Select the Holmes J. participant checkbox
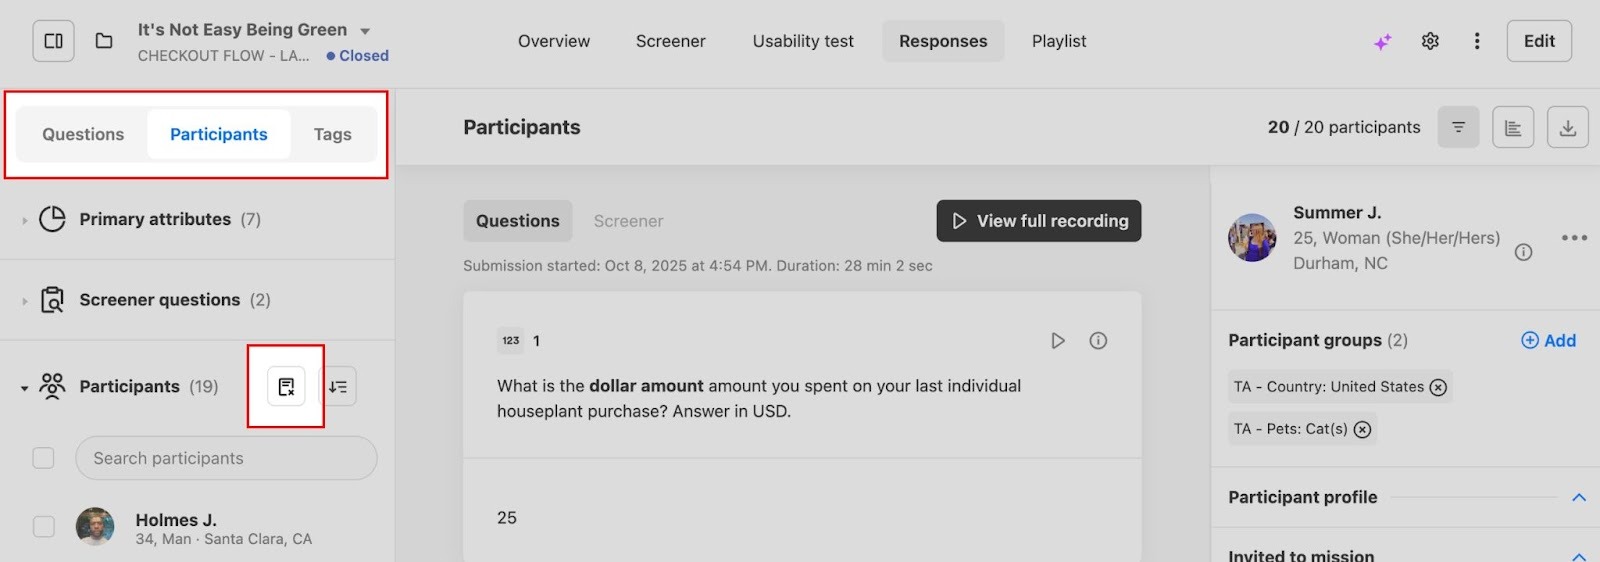Screen dimensions: 1600x562 [x=44, y=527]
